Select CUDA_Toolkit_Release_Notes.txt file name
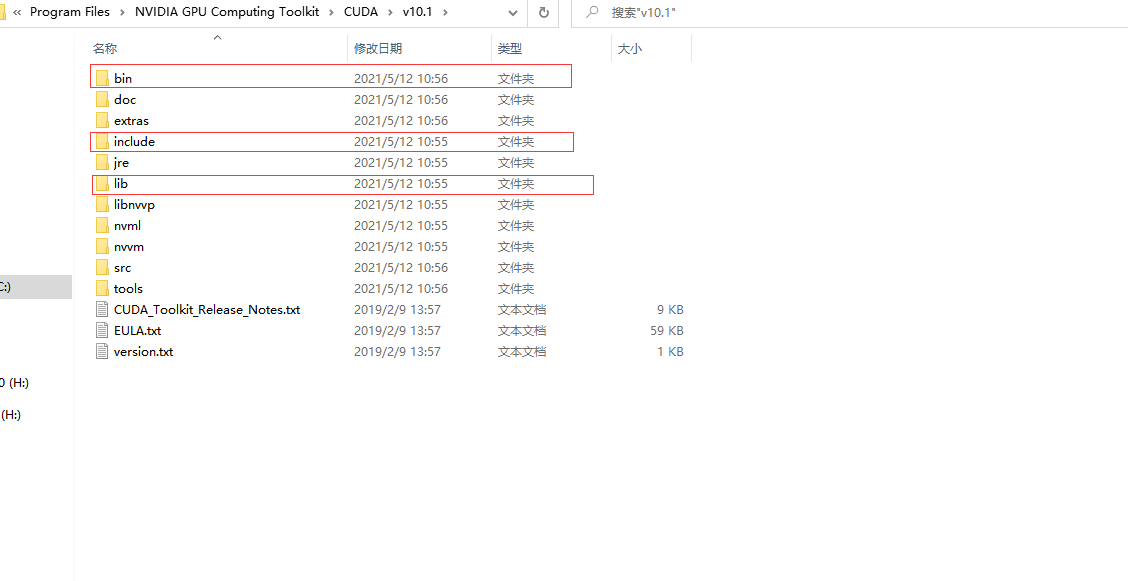Image resolution: width=1128 pixels, height=581 pixels. 207,310
